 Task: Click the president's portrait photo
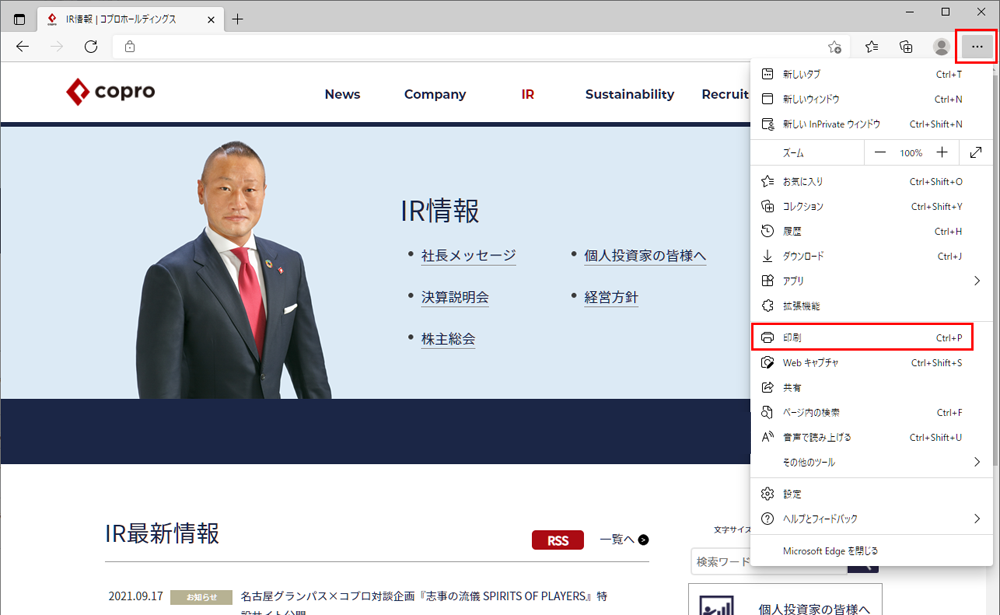(x=233, y=270)
